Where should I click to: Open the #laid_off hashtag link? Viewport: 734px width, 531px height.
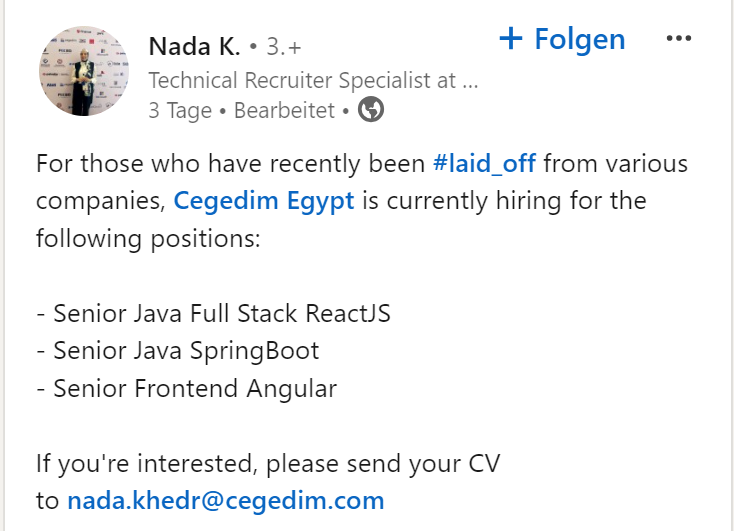click(x=484, y=163)
